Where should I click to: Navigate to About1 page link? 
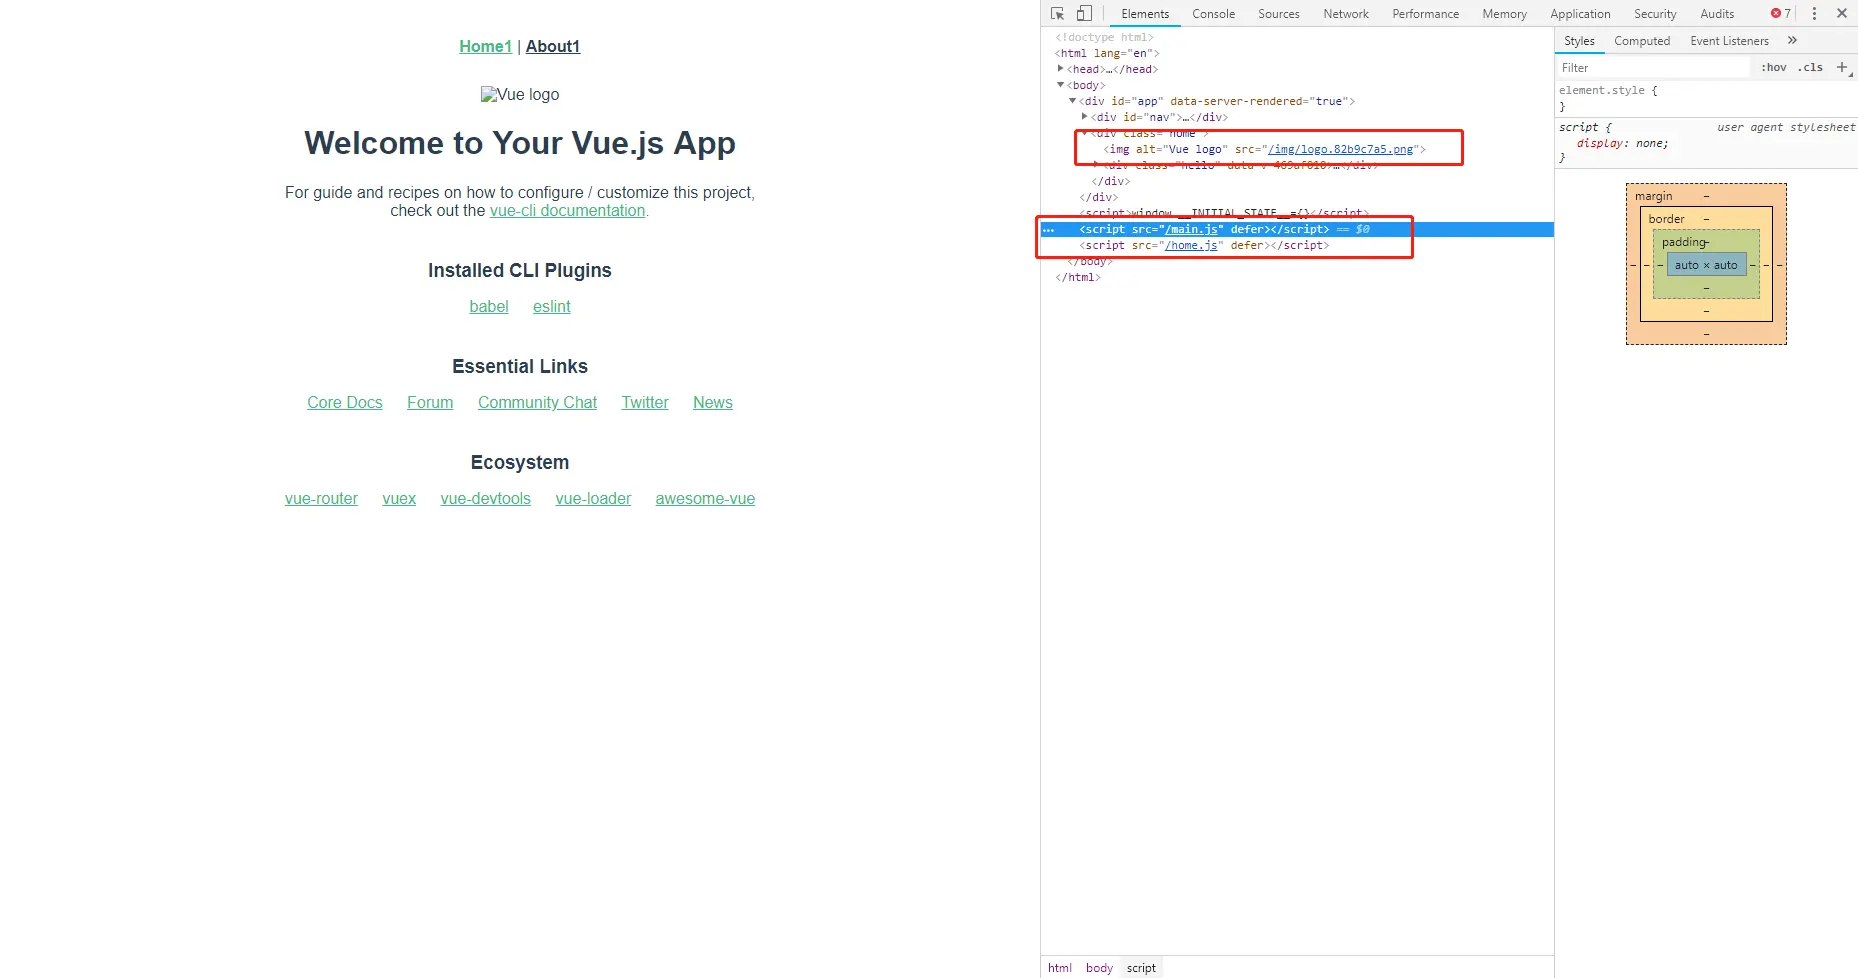pyautogui.click(x=553, y=46)
